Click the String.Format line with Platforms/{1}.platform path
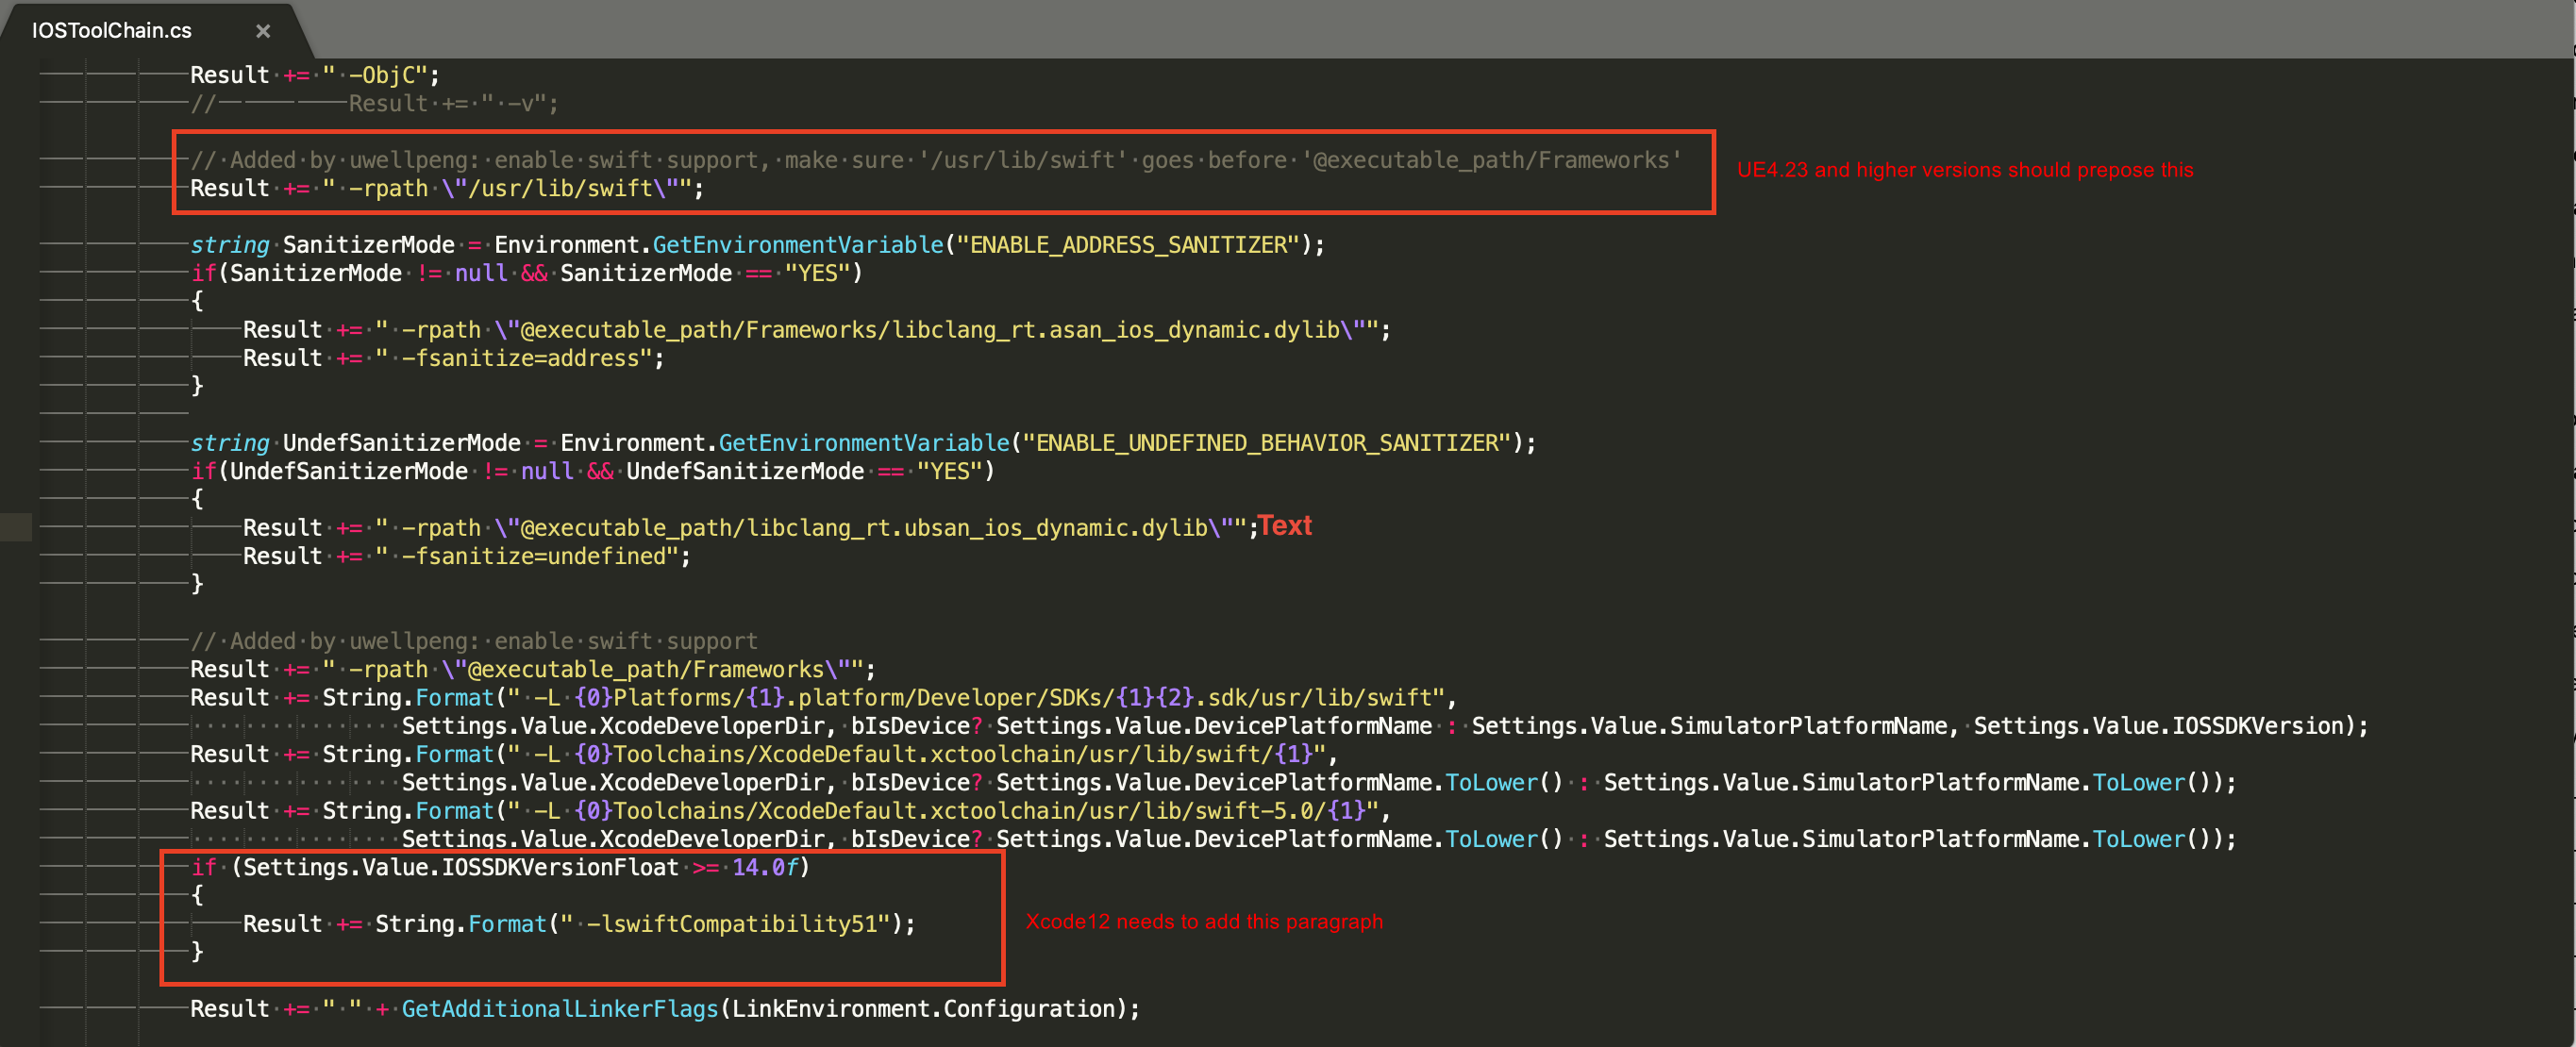 point(823,697)
